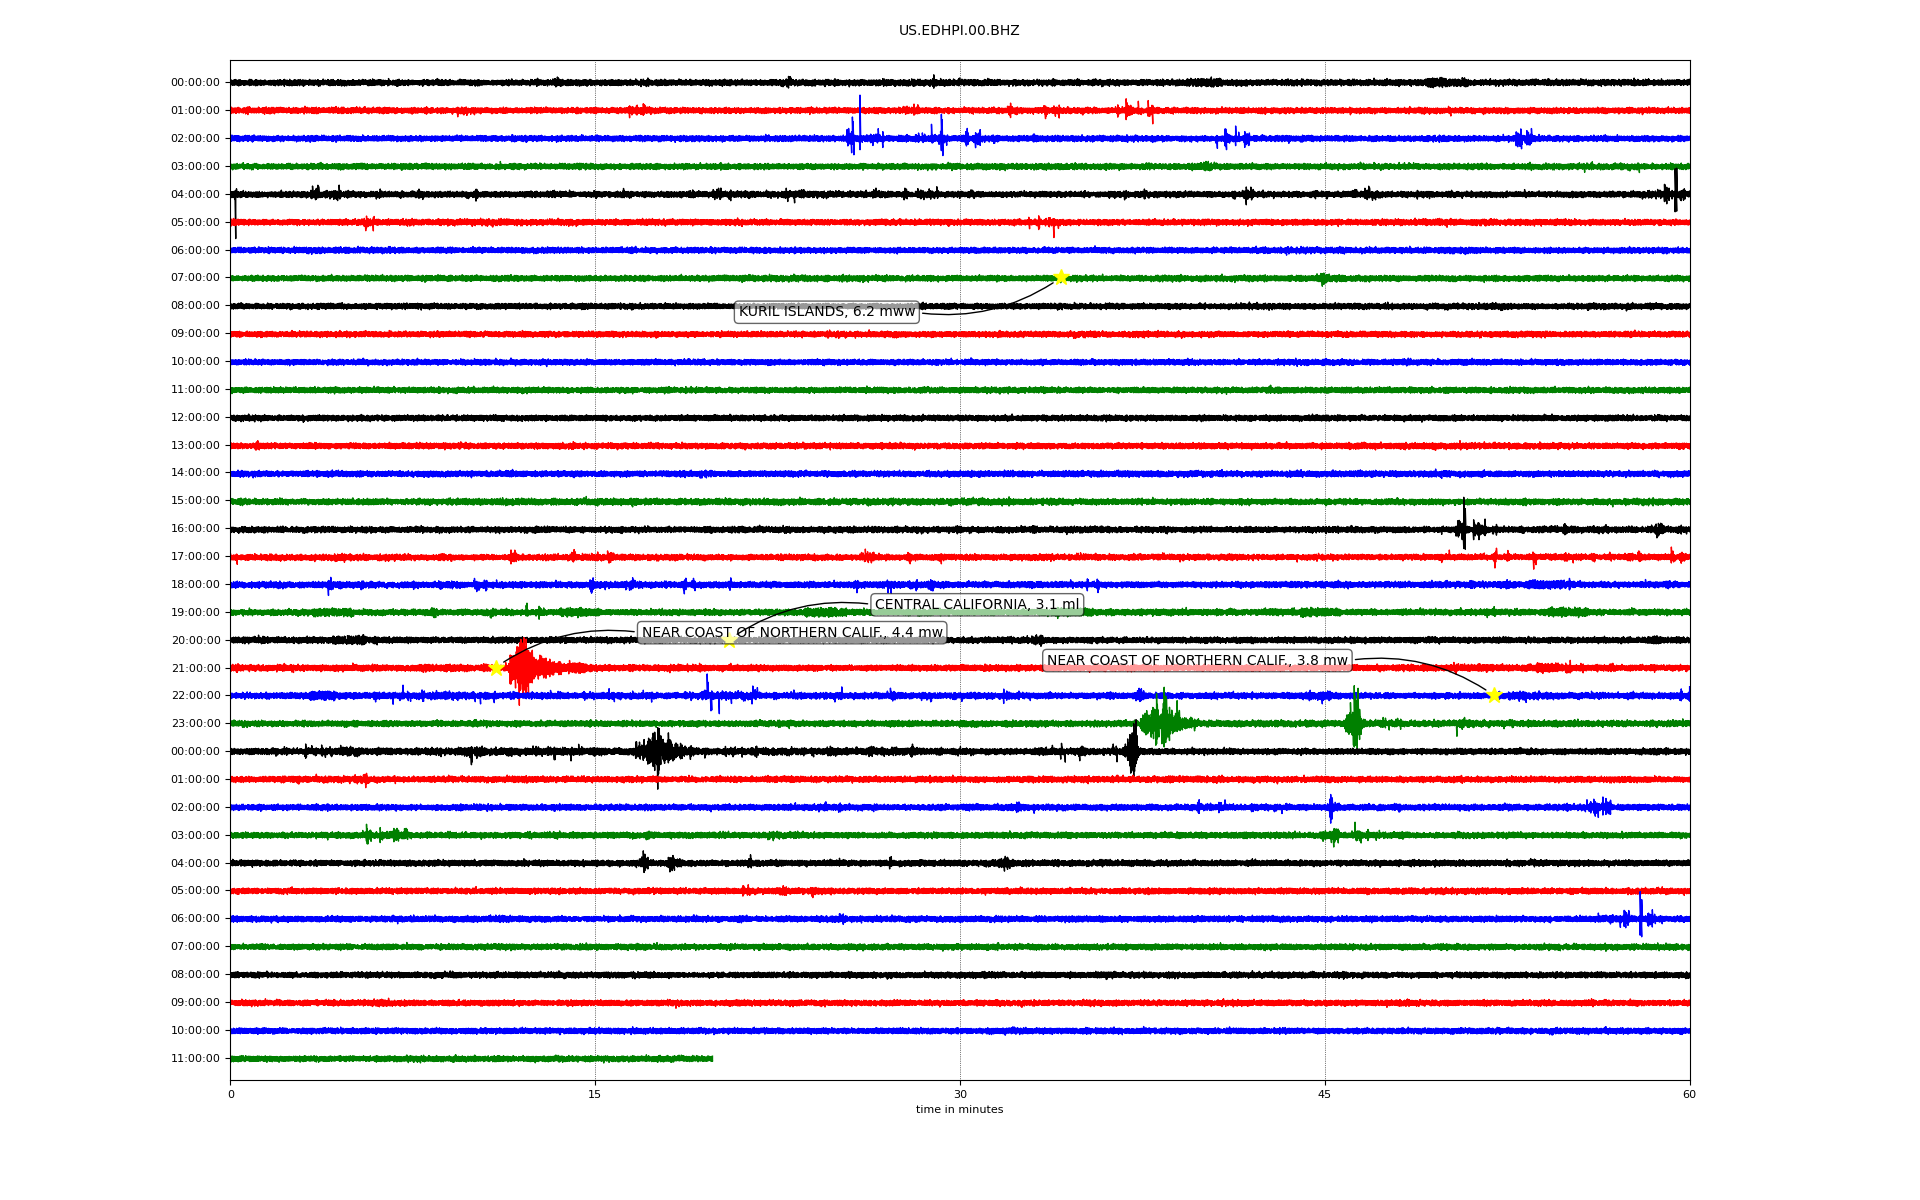The image size is (1920, 1200).
Task: Click the largest green burst on the 23:00:00 trace
Action: click(1162, 721)
